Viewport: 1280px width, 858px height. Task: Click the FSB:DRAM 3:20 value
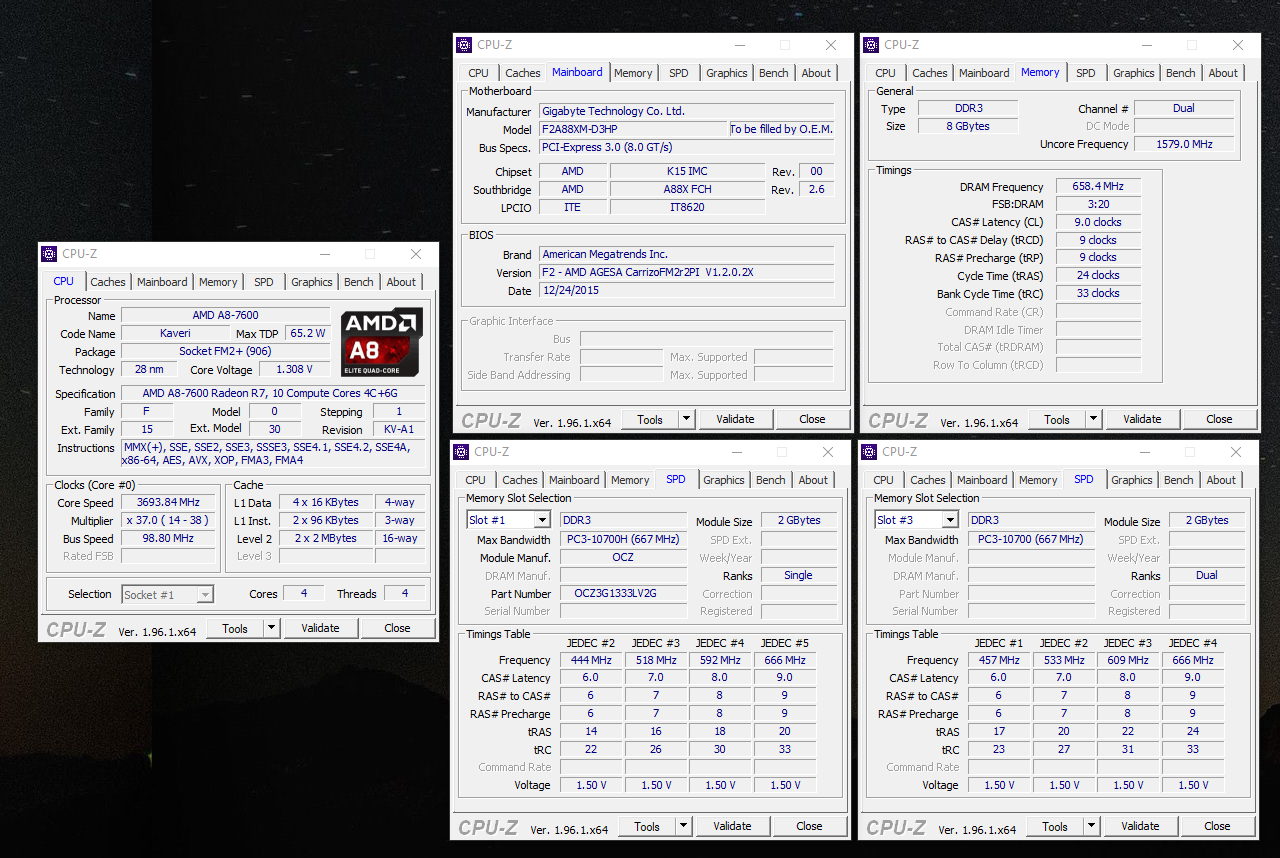(1098, 204)
